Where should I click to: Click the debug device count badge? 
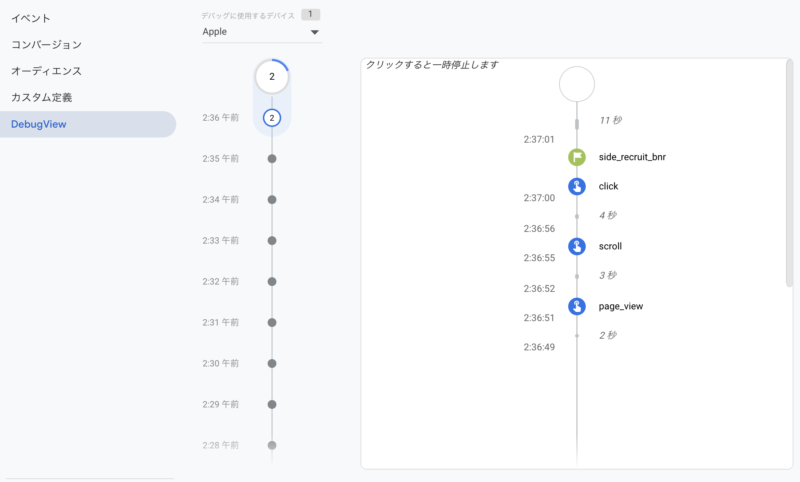point(311,15)
